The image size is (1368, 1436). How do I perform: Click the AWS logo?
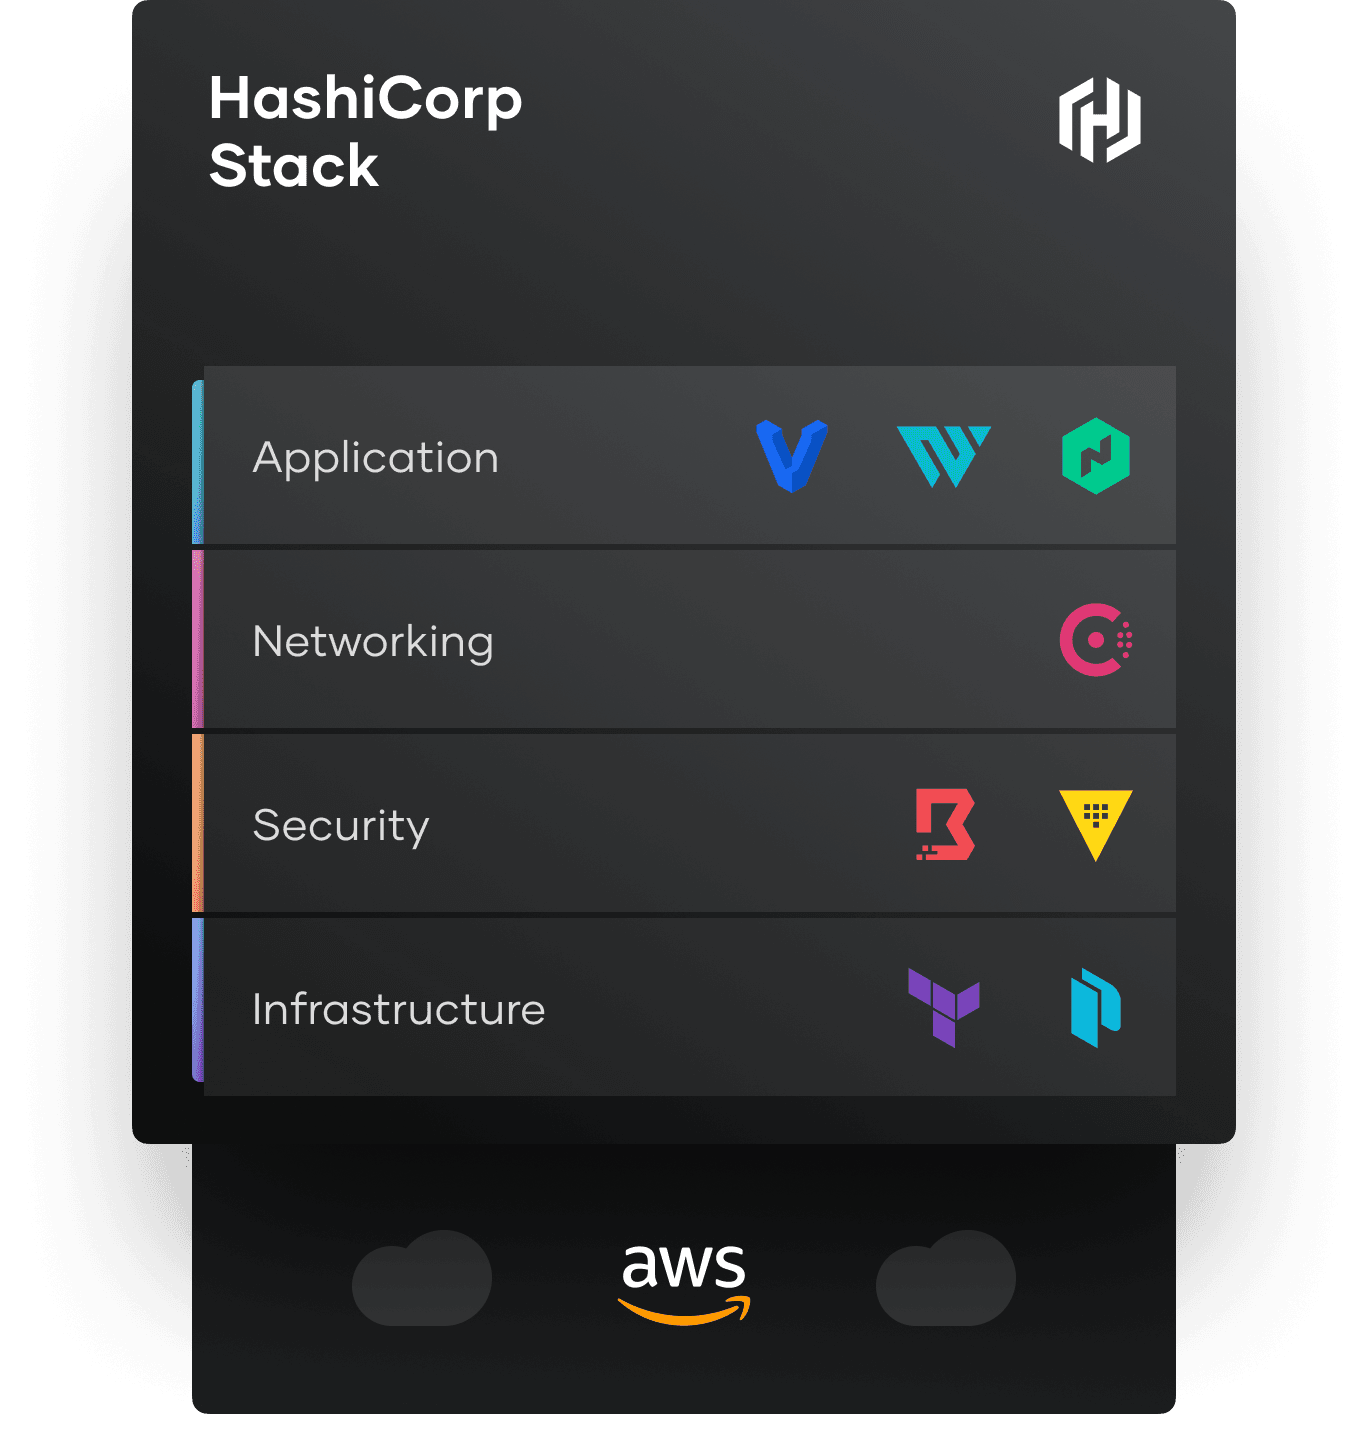coord(684,1284)
